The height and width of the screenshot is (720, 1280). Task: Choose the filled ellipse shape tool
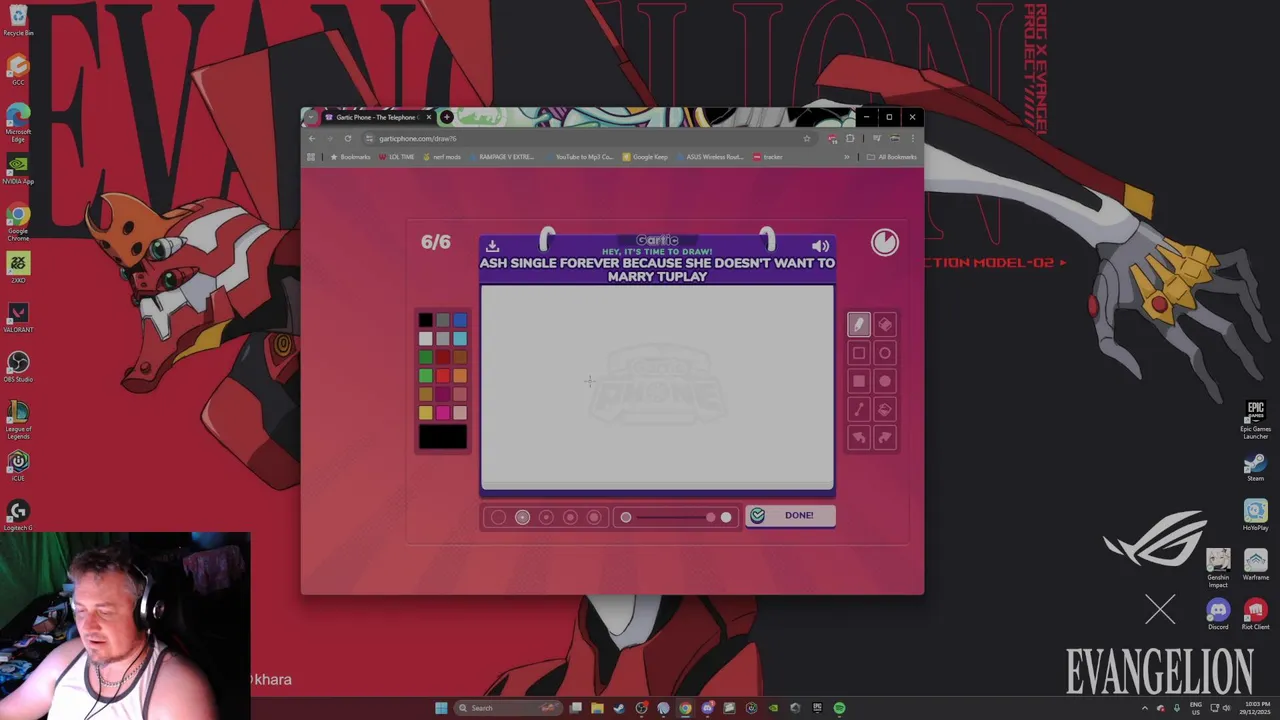coord(885,381)
